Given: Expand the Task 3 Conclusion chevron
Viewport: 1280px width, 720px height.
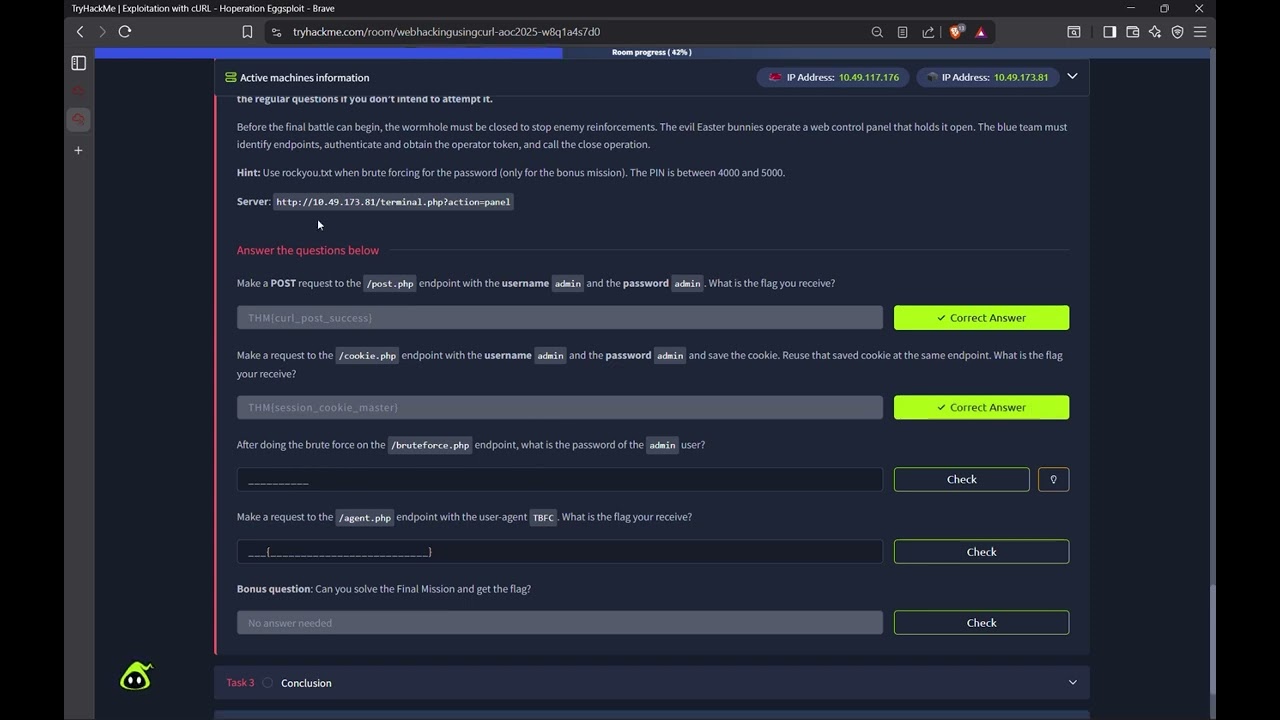Looking at the screenshot, I should [x=1072, y=683].
